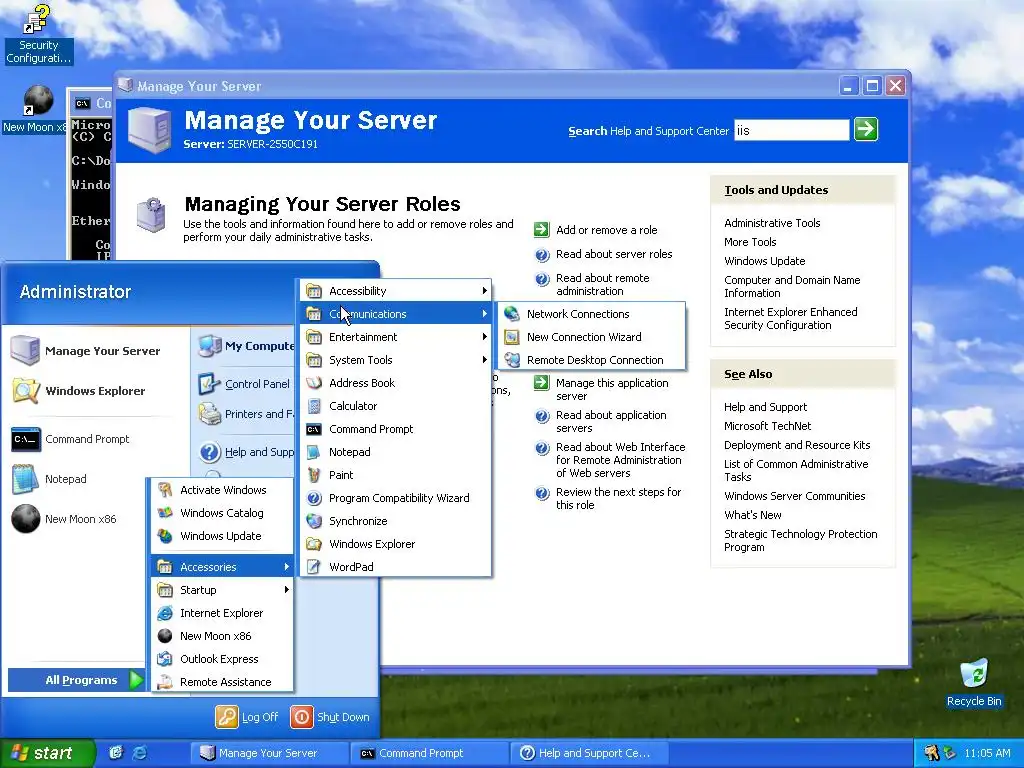Click the Log Off button

tap(248, 717)
